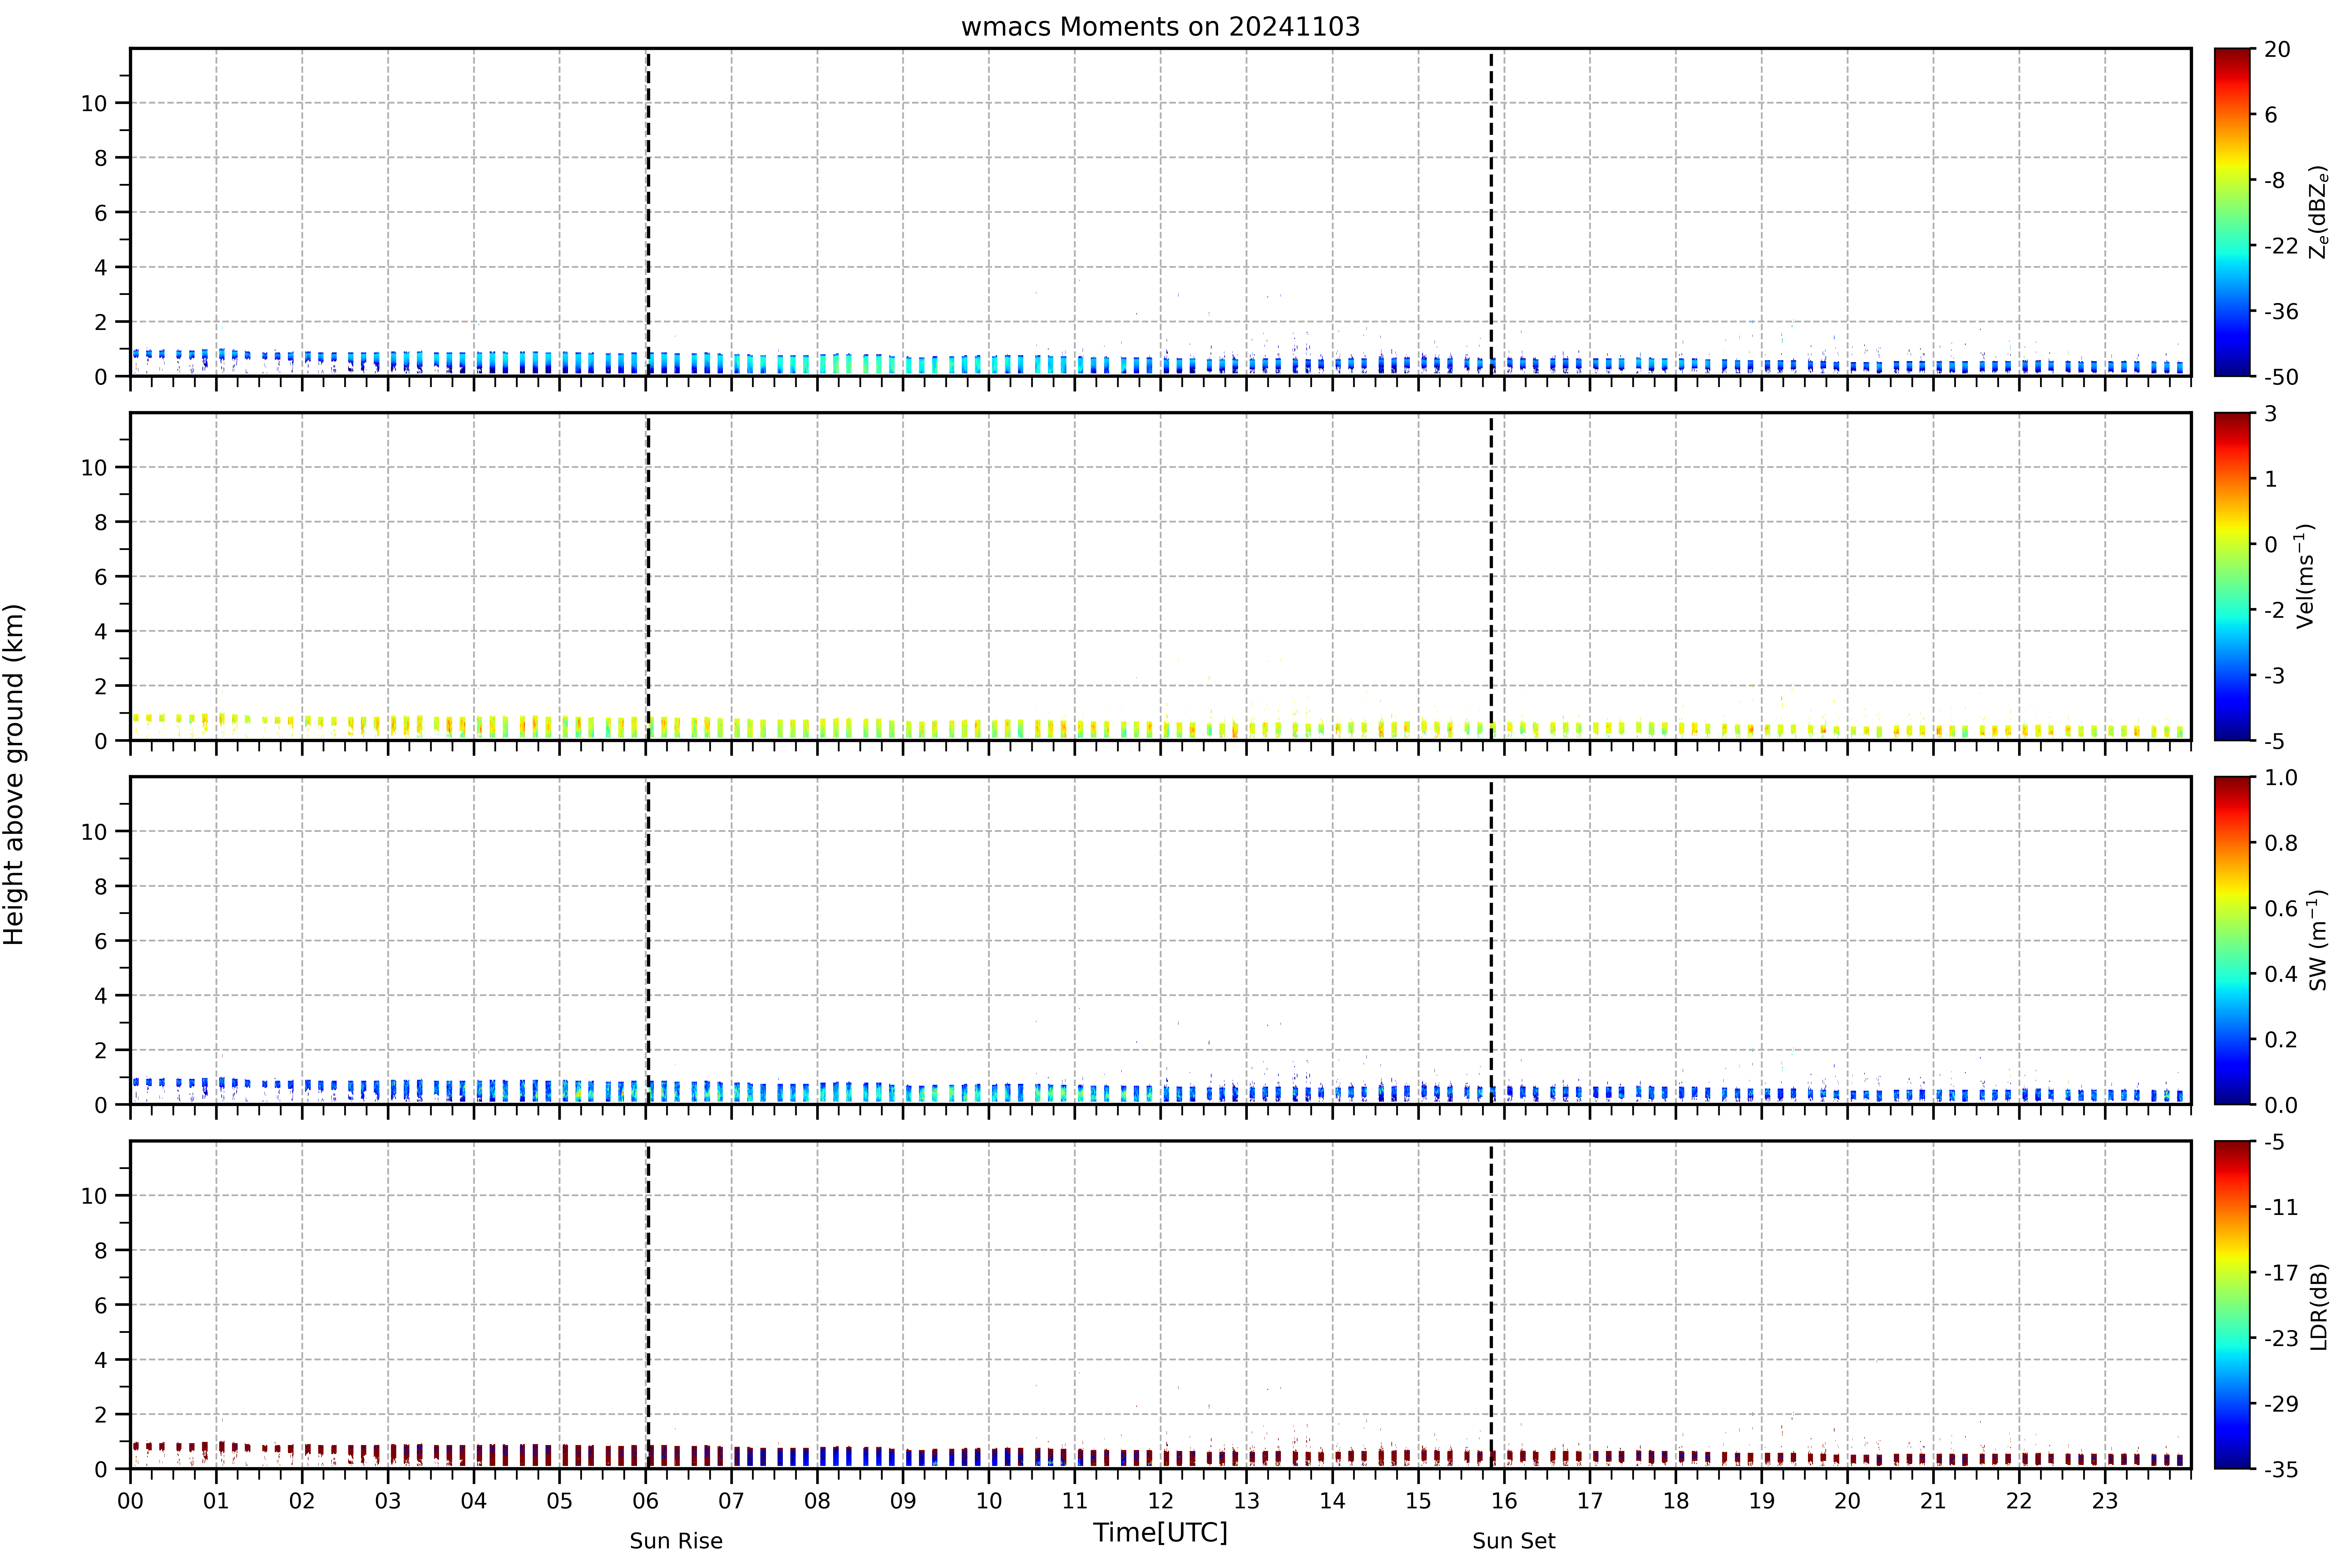Click the sunrise dashed line in top panel
This screenshot has width=2346, height=1568.
[x=648, y=212]
